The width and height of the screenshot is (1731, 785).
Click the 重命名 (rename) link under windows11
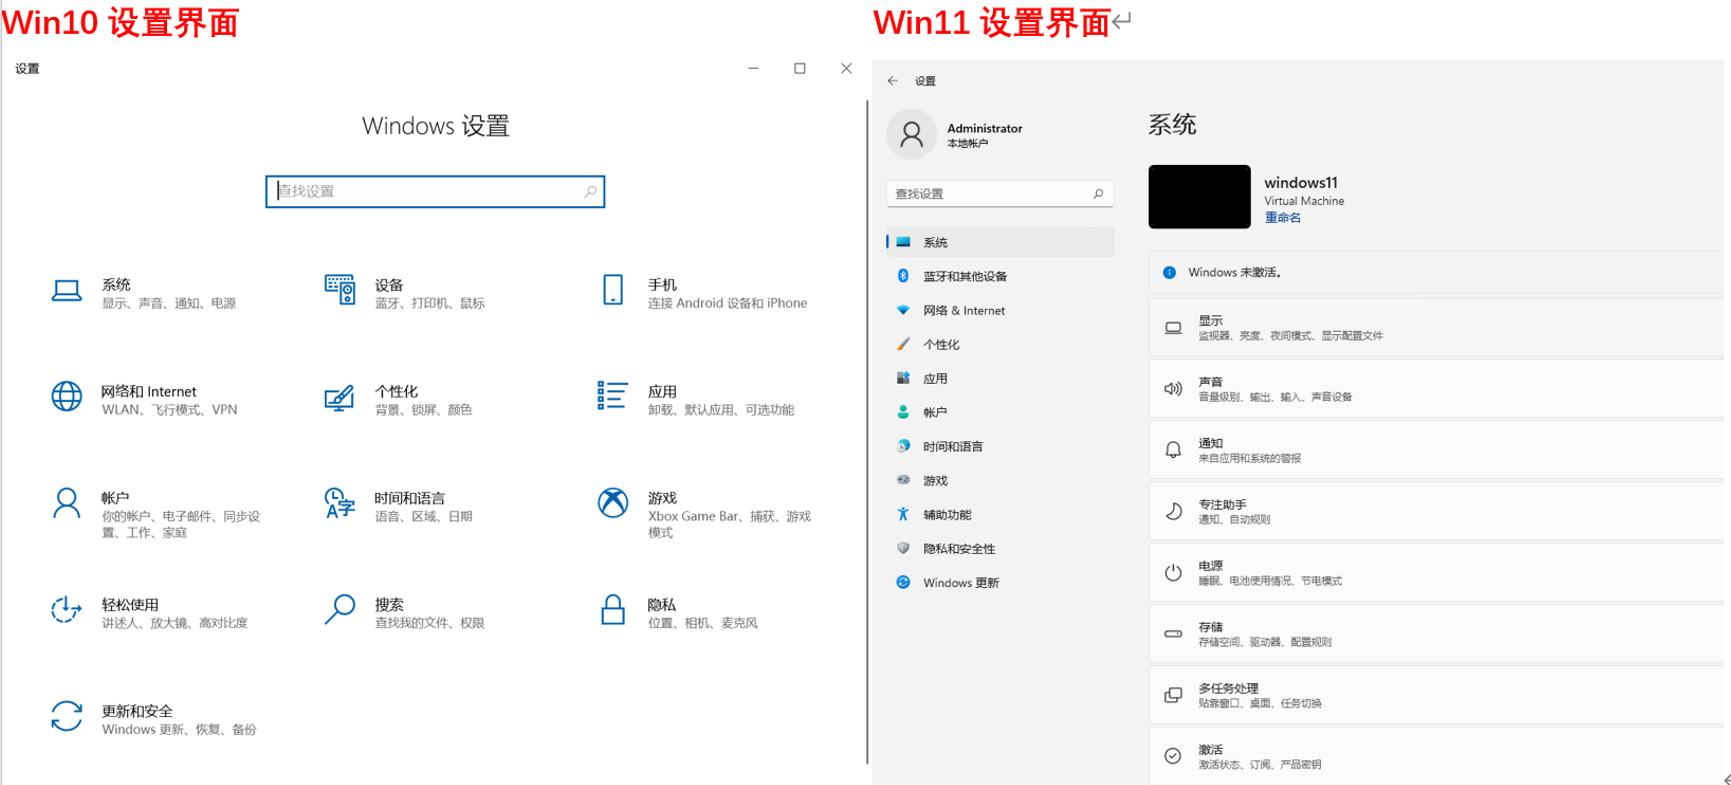tap(1282, 218)
